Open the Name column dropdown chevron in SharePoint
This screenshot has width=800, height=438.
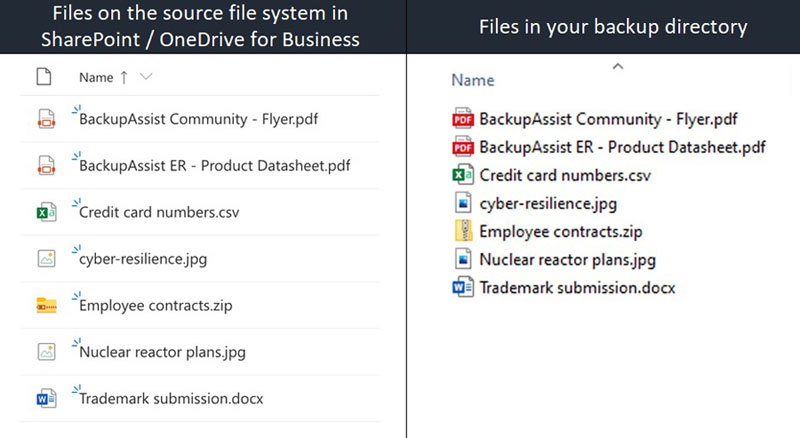point(146,77)
